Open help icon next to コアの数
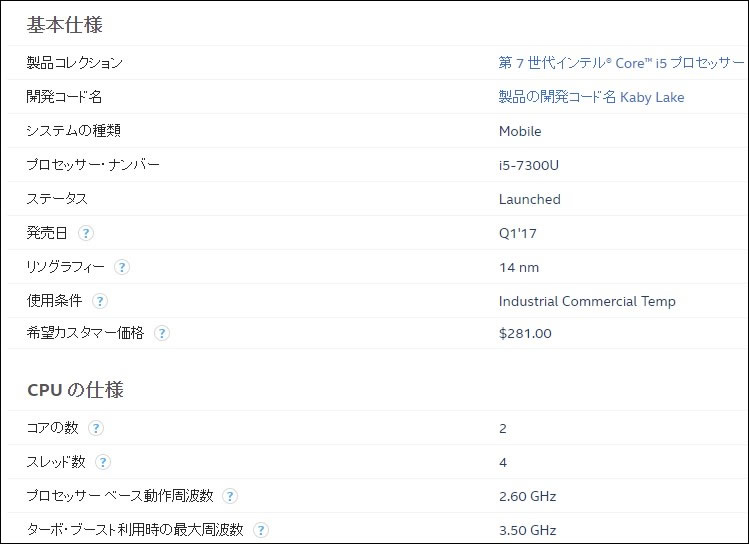 click(96, 428)
